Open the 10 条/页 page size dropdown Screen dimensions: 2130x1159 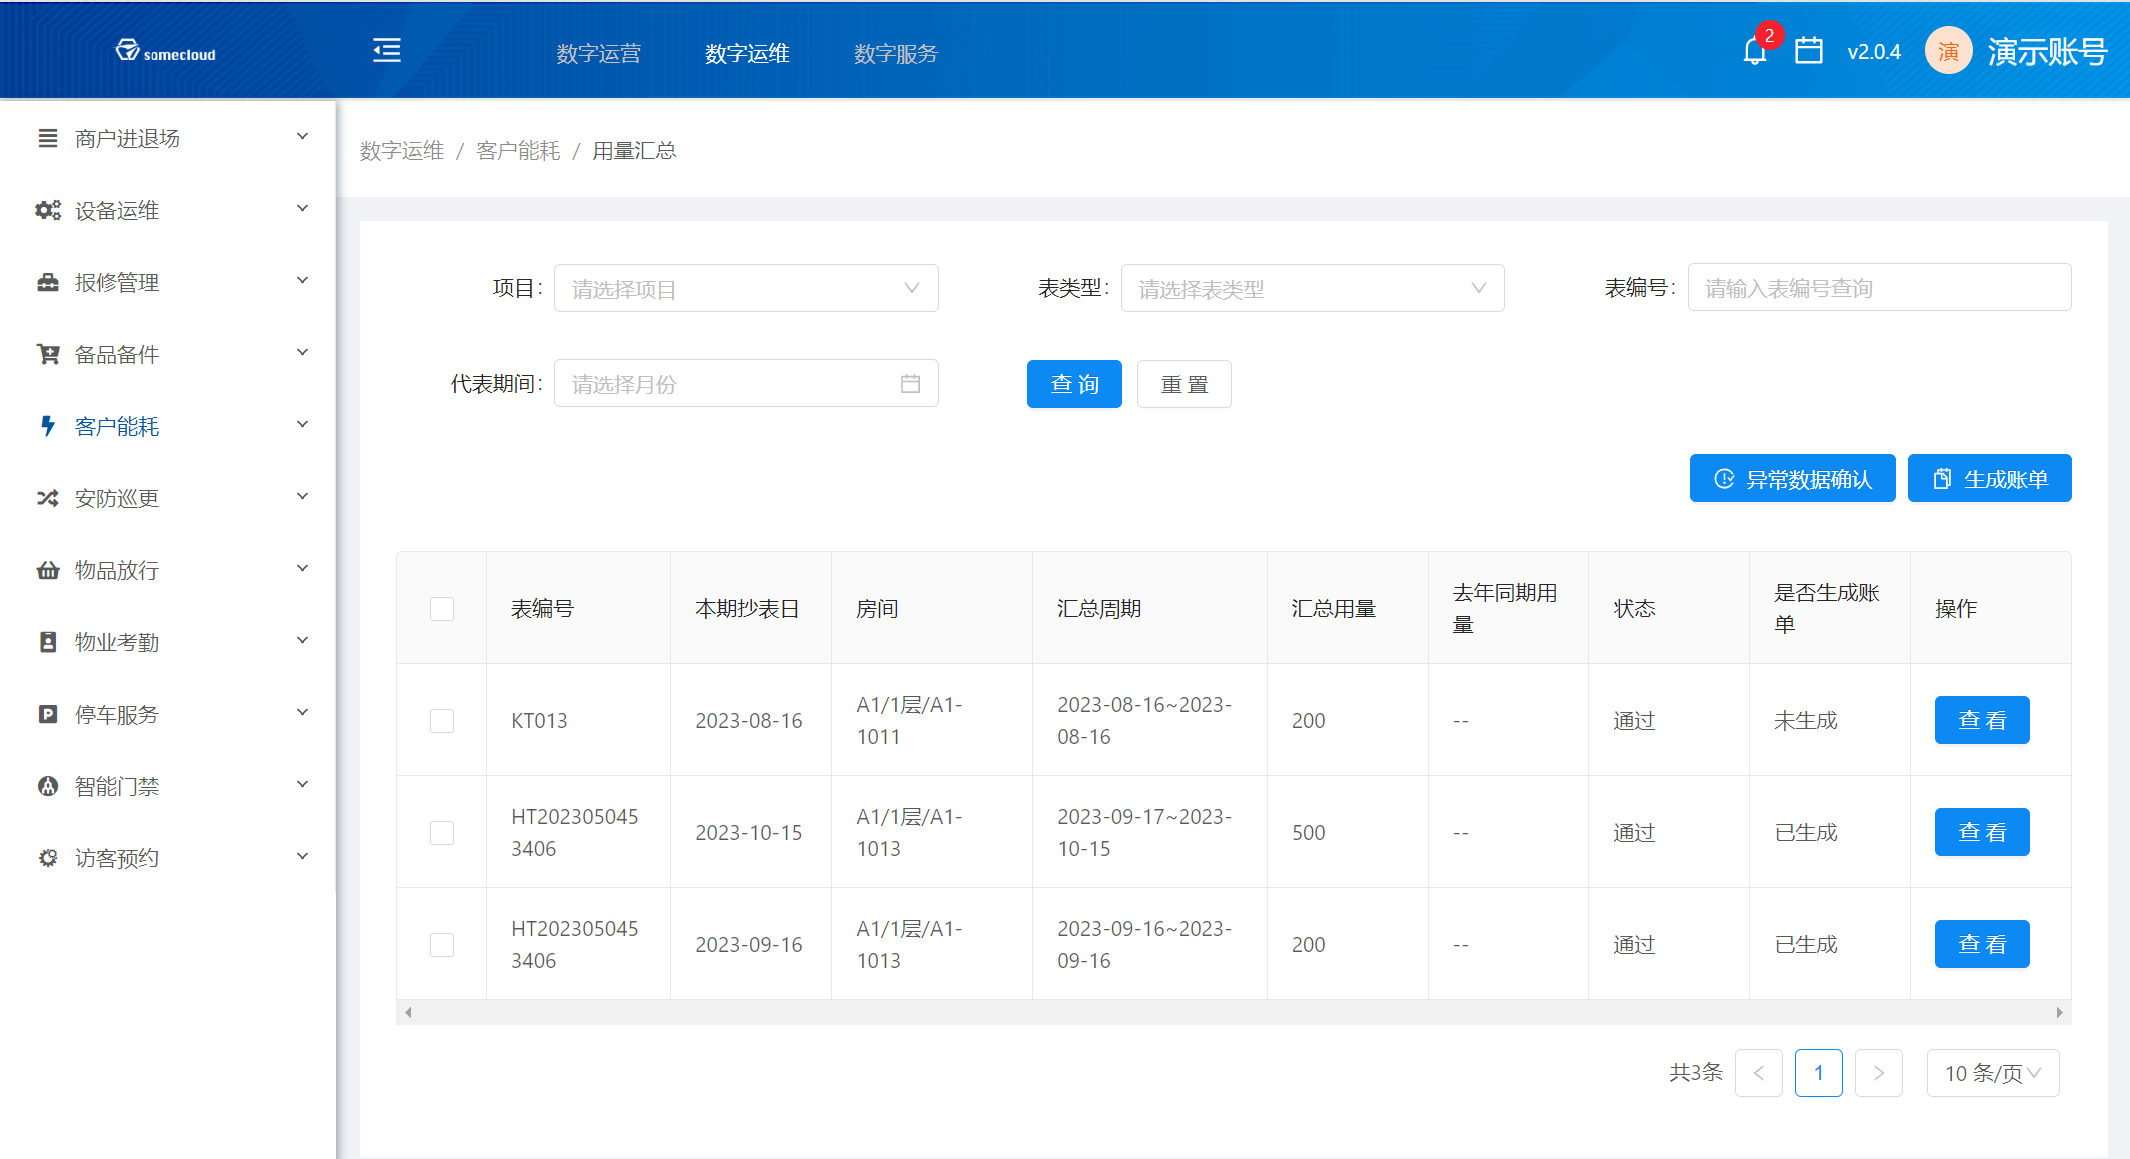coord(1993,1073)
